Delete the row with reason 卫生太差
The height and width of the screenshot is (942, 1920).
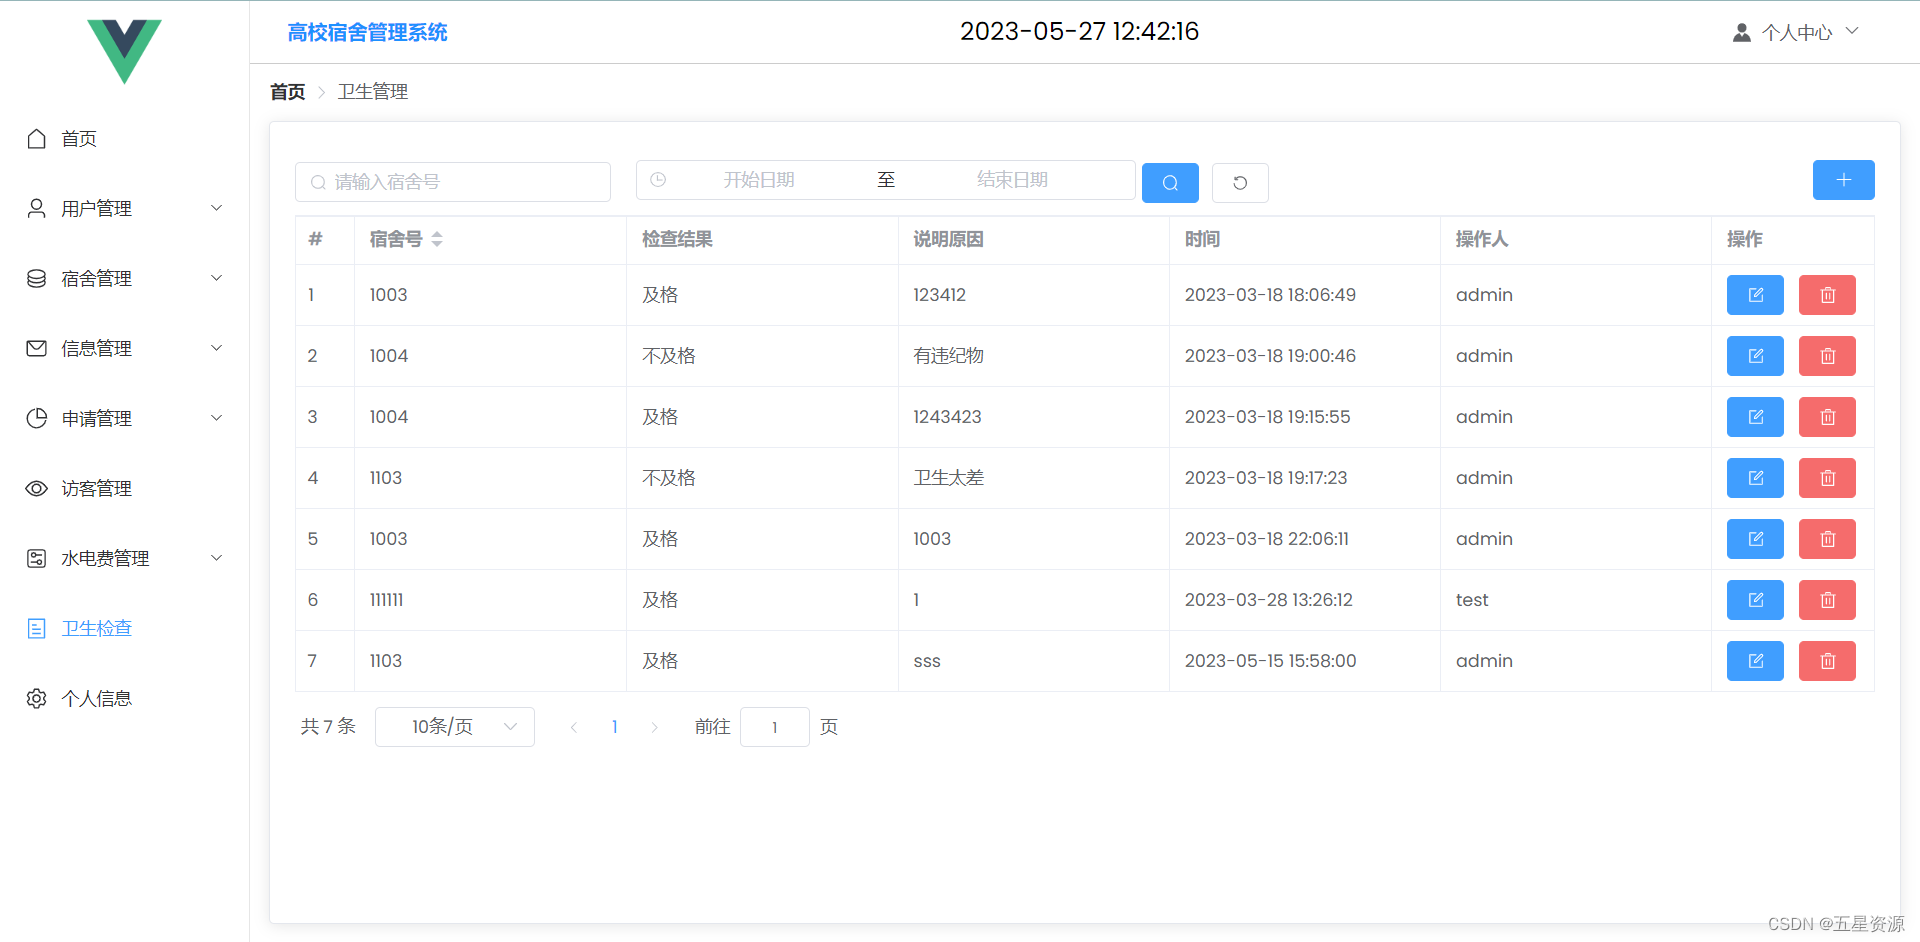[x=1827, y=478]
